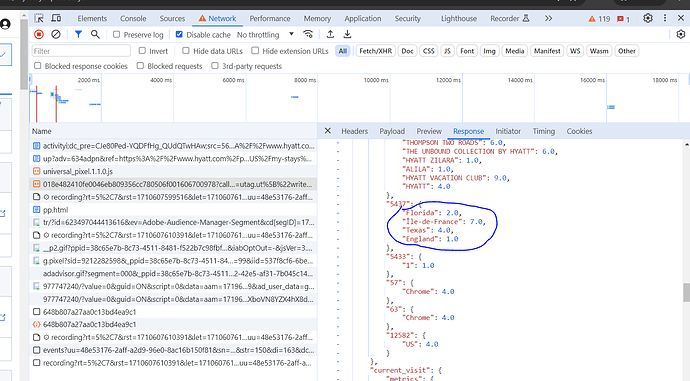Click the network Filter text field
The width and height of the screenshot is (690, 381).
pos(81,51)
